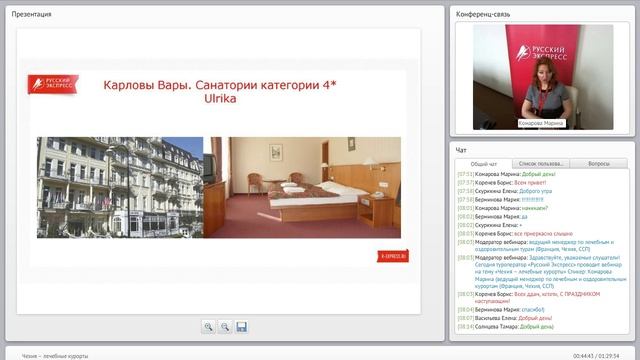Click Коренев Борис's все прекрасно слышно message
Image resolution: width=640 pixels, height=360 pixels.
(515, 234)
